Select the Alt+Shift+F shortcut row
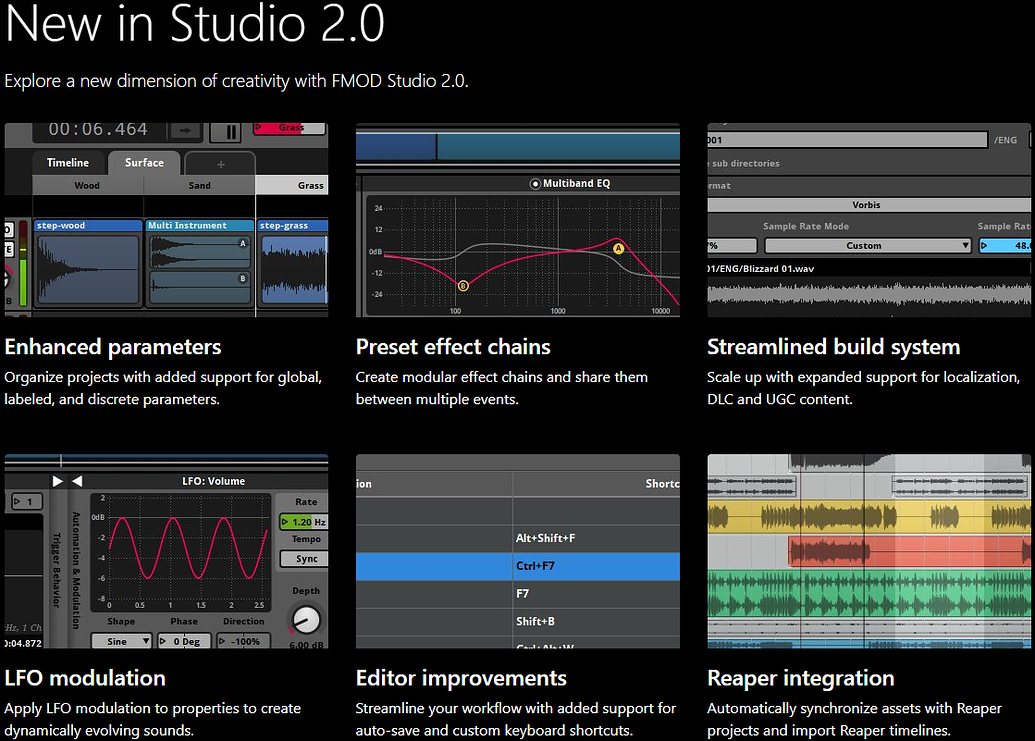Image resolution: width=1035 pixels, height=741 pixels. point(518,538)
